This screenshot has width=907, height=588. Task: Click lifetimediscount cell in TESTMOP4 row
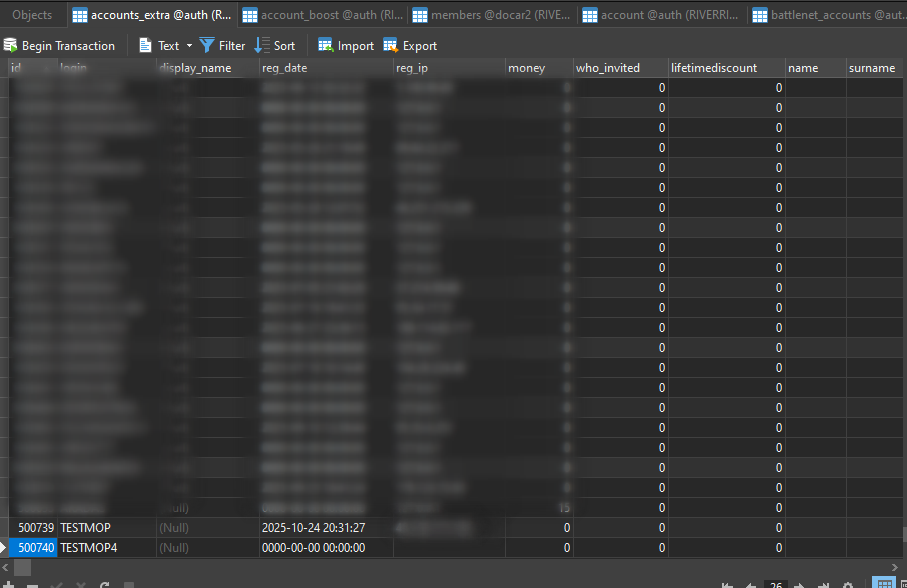pos(727,548)
